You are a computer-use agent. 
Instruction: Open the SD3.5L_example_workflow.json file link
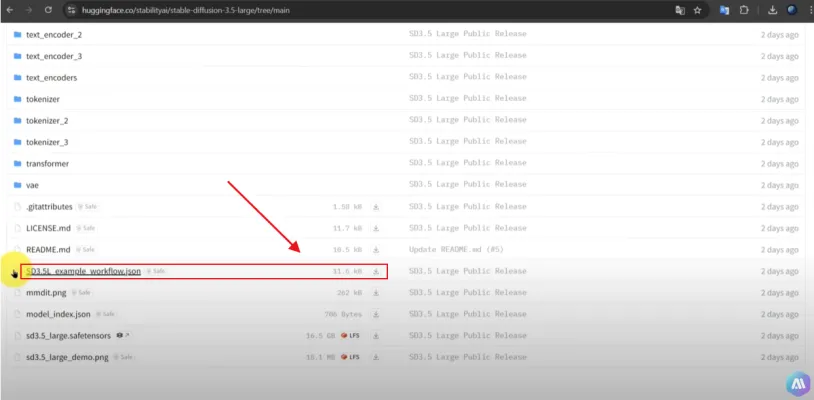click(83, 271)
